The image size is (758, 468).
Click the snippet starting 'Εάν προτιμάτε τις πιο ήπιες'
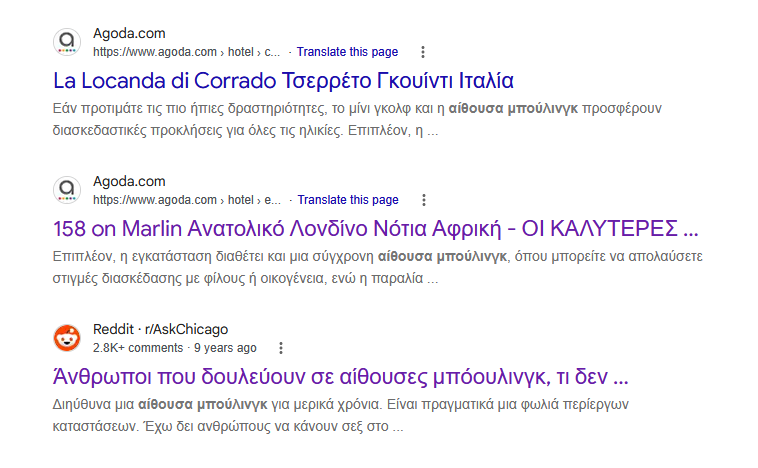357,119
